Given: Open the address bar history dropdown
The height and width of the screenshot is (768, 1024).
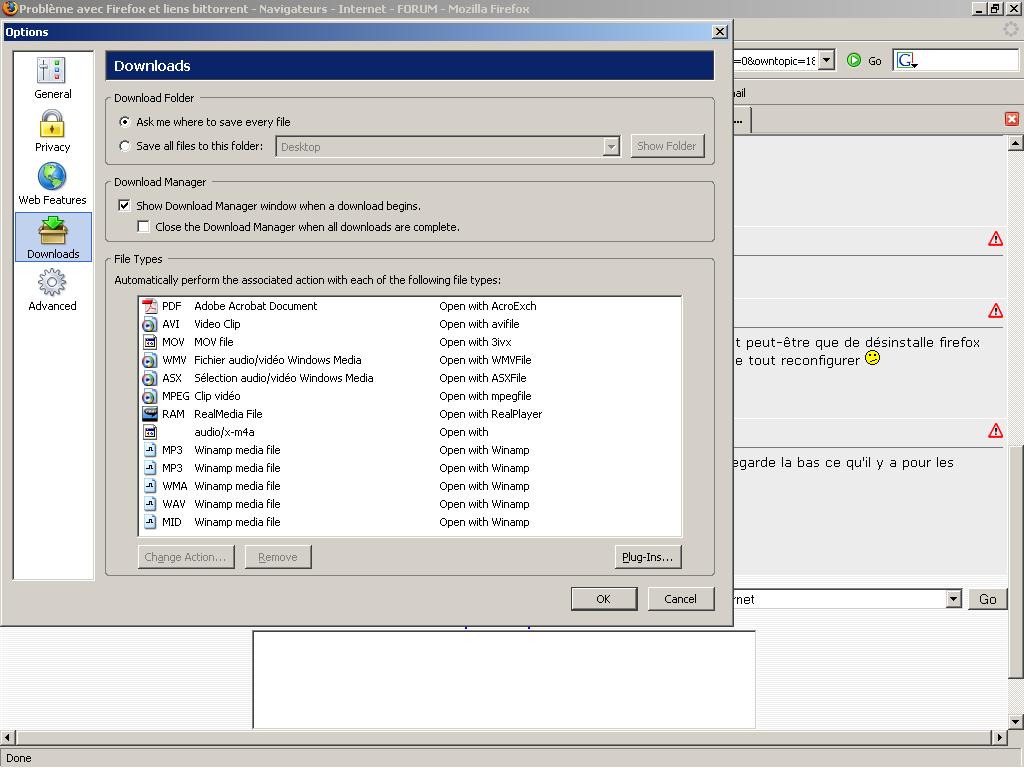Looking at the screenshot, I should pyautogui.click(x=826, y=61).
